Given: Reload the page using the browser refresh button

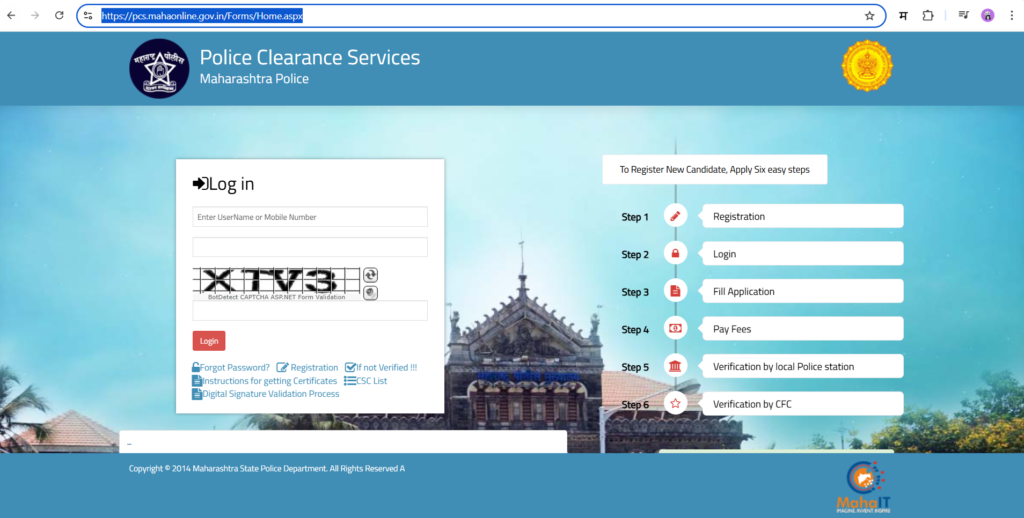Looking at the screenshot, I should point(59,16).
